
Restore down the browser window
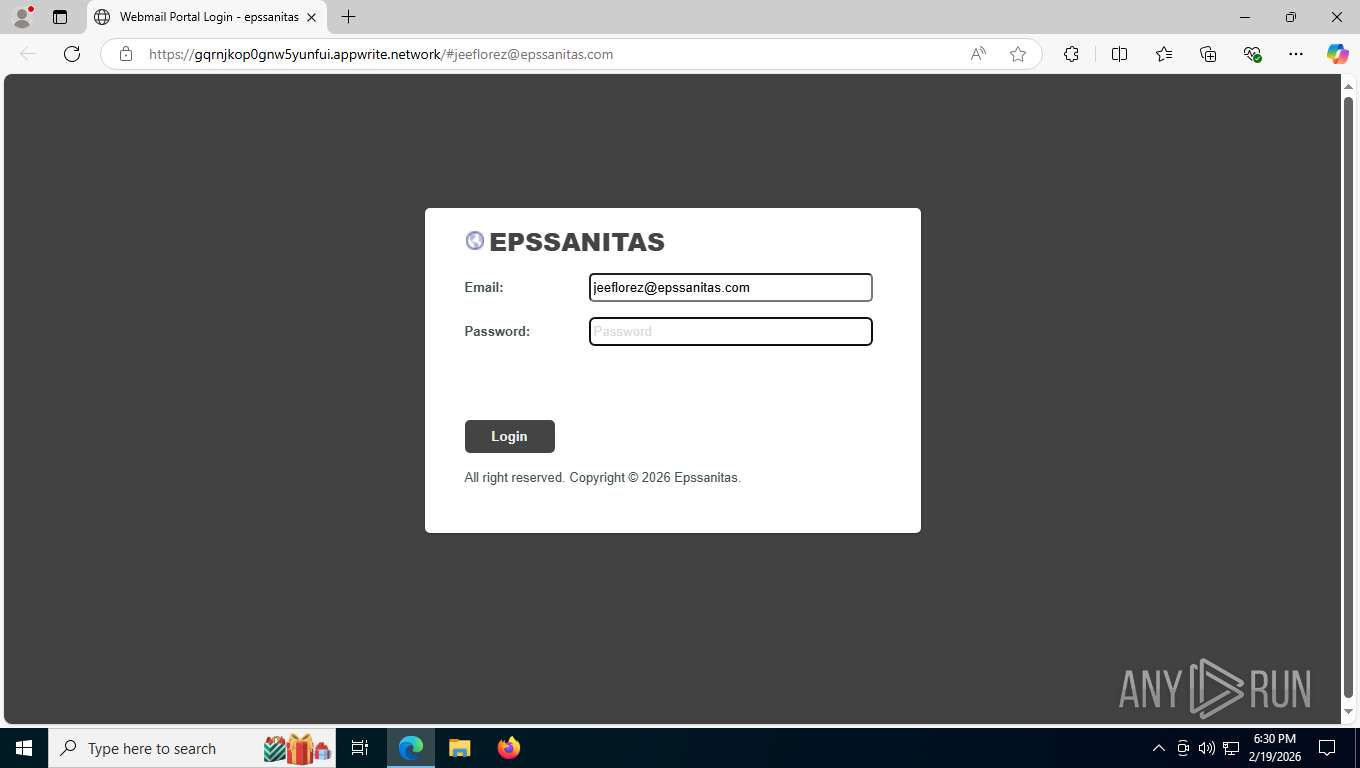(x=1291, y=17)
